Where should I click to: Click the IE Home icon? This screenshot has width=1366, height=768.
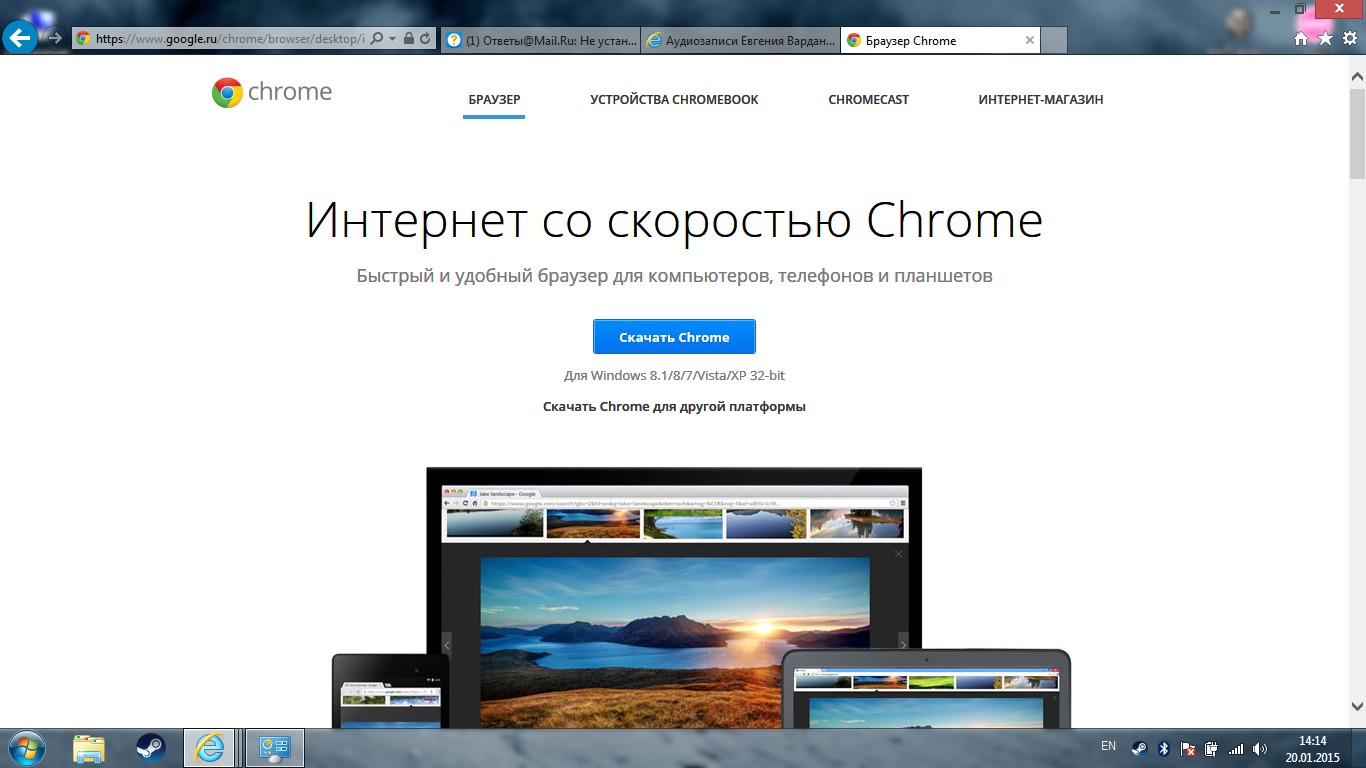coord(1301,39)
